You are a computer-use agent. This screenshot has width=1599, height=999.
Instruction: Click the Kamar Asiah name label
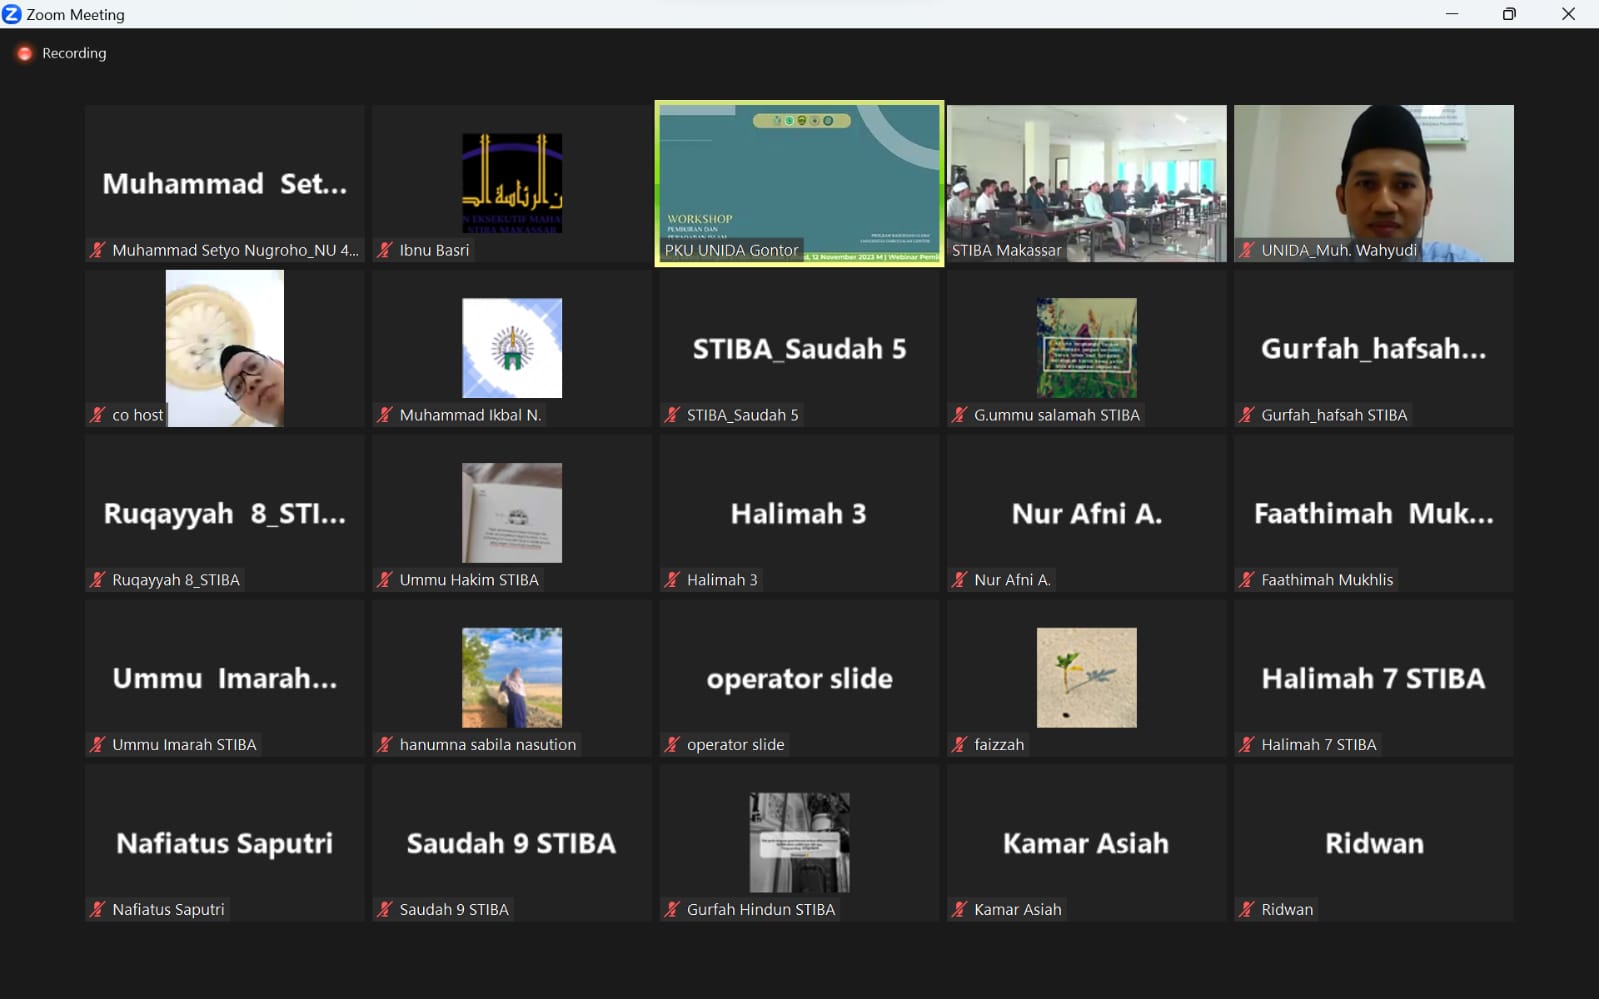[1017, 909]
